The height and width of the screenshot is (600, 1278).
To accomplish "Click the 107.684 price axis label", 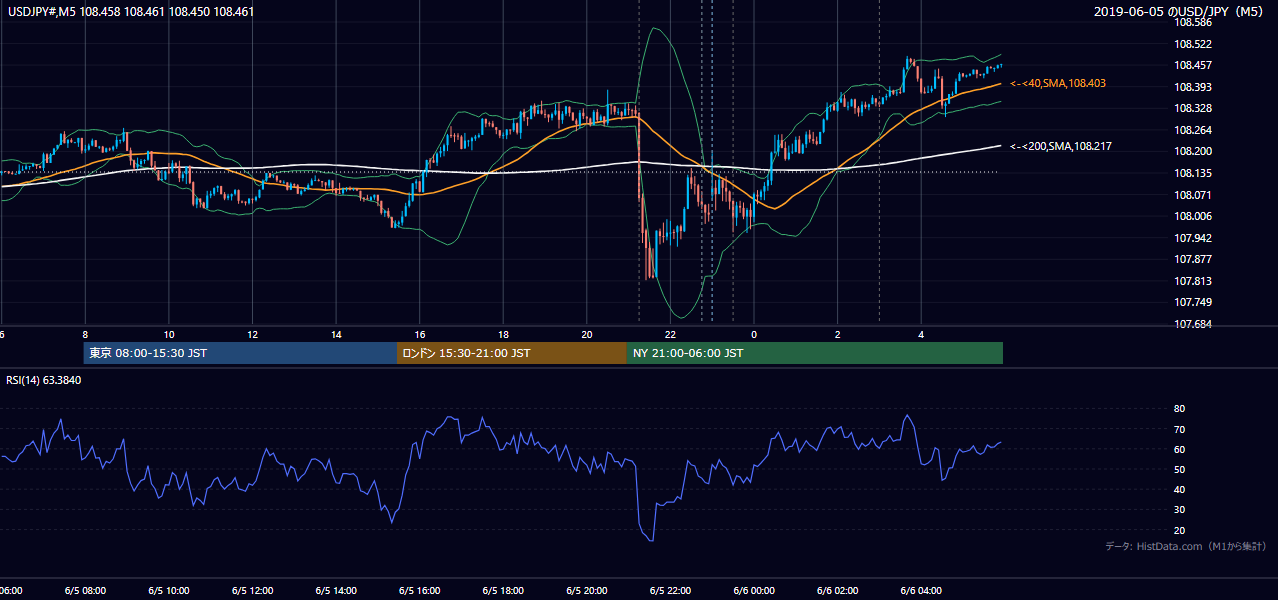I will click(1193, 324).
